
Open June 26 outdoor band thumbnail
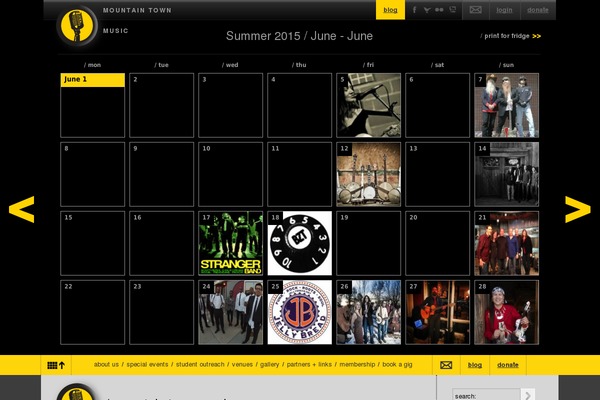pyautogui.click(x=368, y=312)
